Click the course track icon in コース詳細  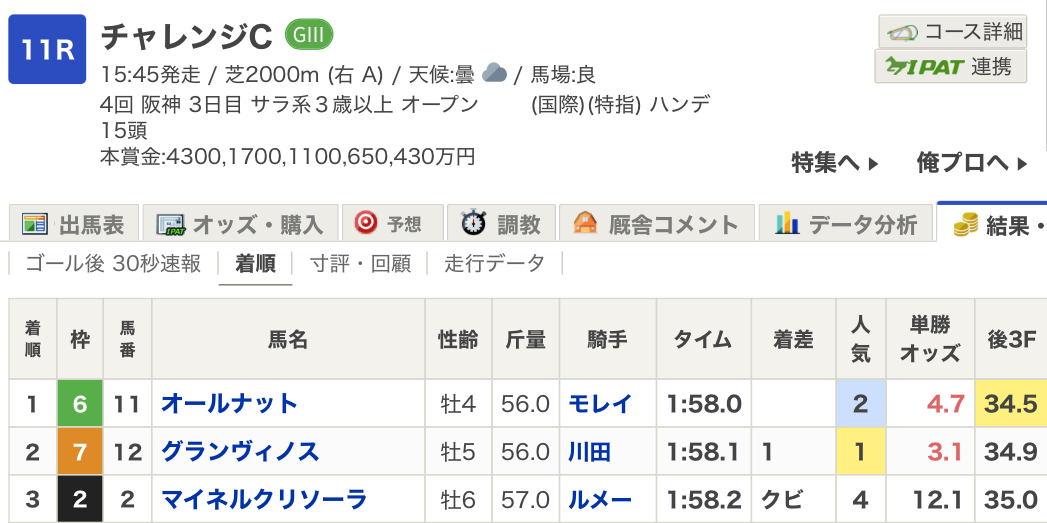pyautogui.click(x=902, y=32)
